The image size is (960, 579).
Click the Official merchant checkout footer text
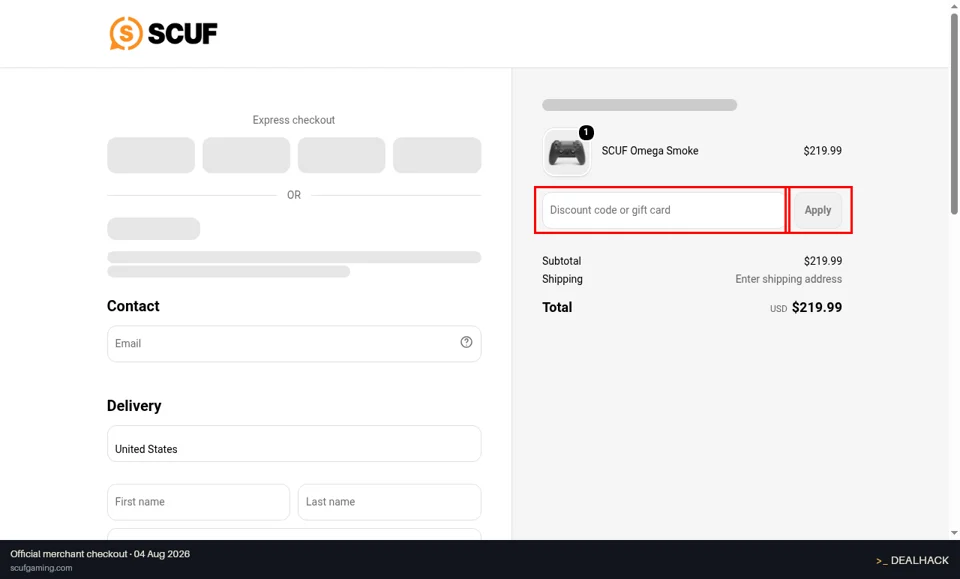coord(100,554)
